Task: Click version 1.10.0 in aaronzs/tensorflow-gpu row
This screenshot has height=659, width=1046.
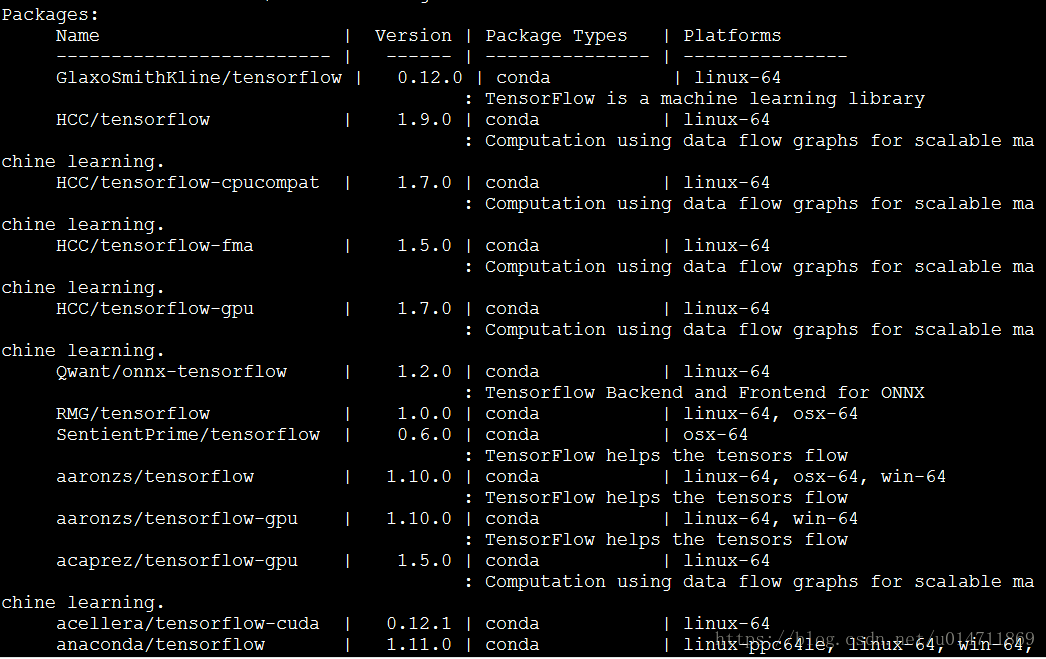Action: click(419, 518)
